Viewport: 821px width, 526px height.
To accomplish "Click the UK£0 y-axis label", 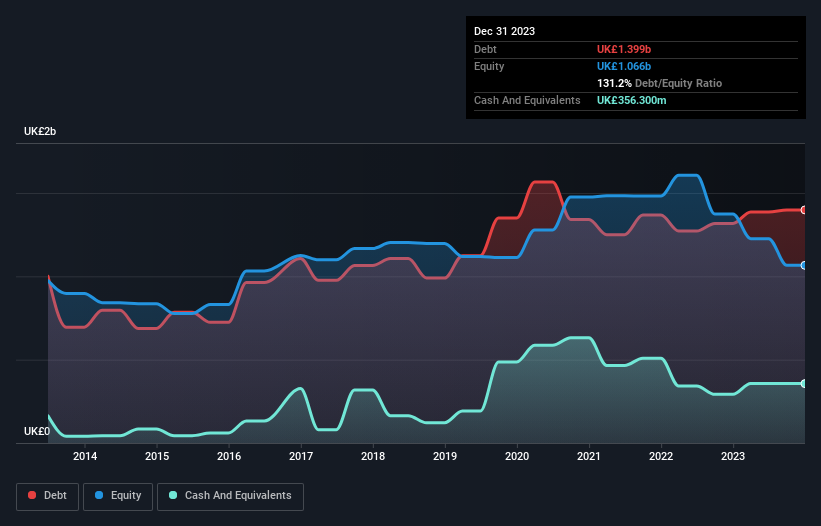I will click(x=37, y=431).
